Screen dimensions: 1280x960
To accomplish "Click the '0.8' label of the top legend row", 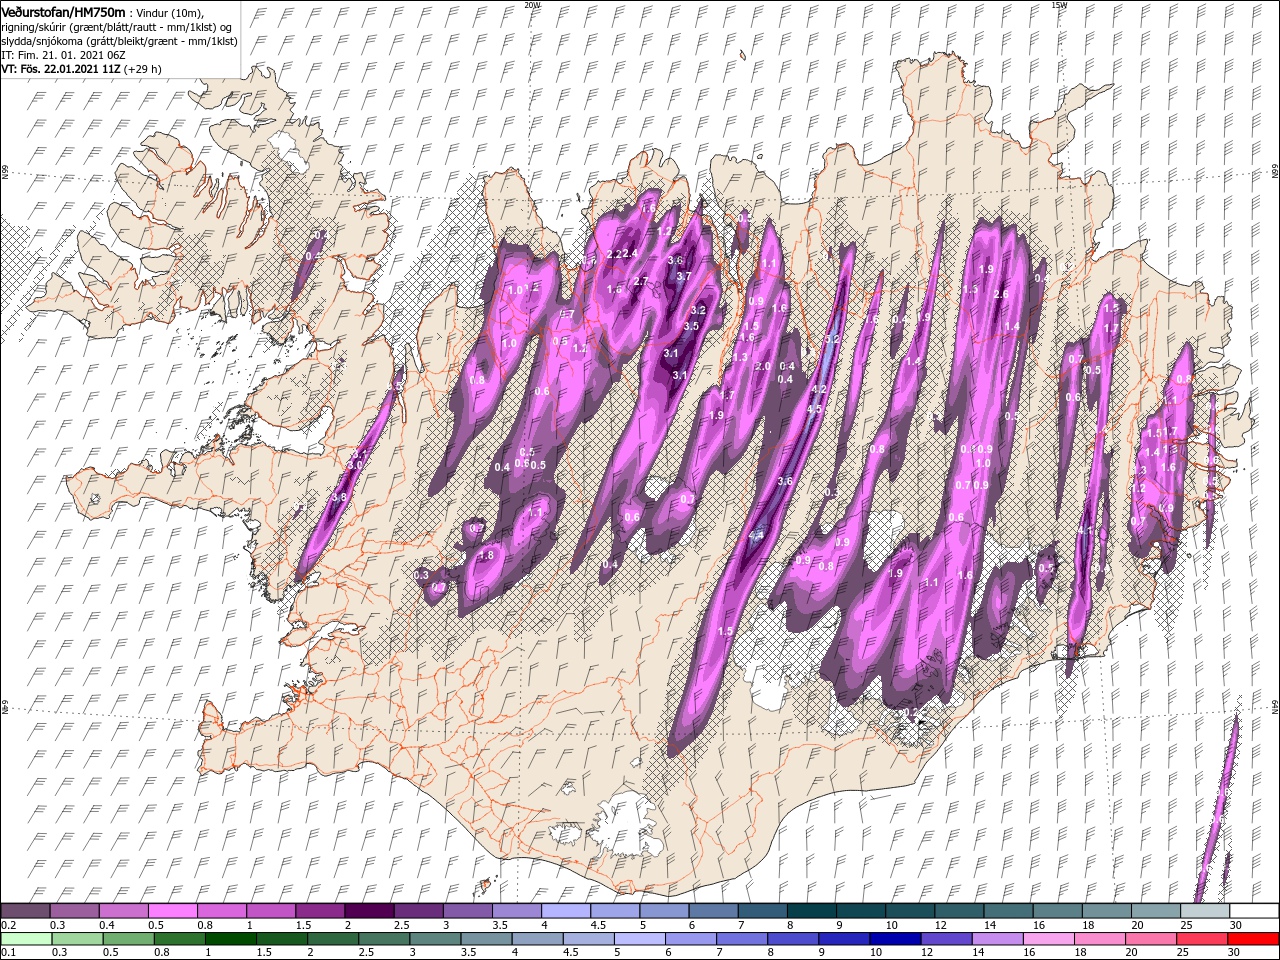I will click(205, 925).
